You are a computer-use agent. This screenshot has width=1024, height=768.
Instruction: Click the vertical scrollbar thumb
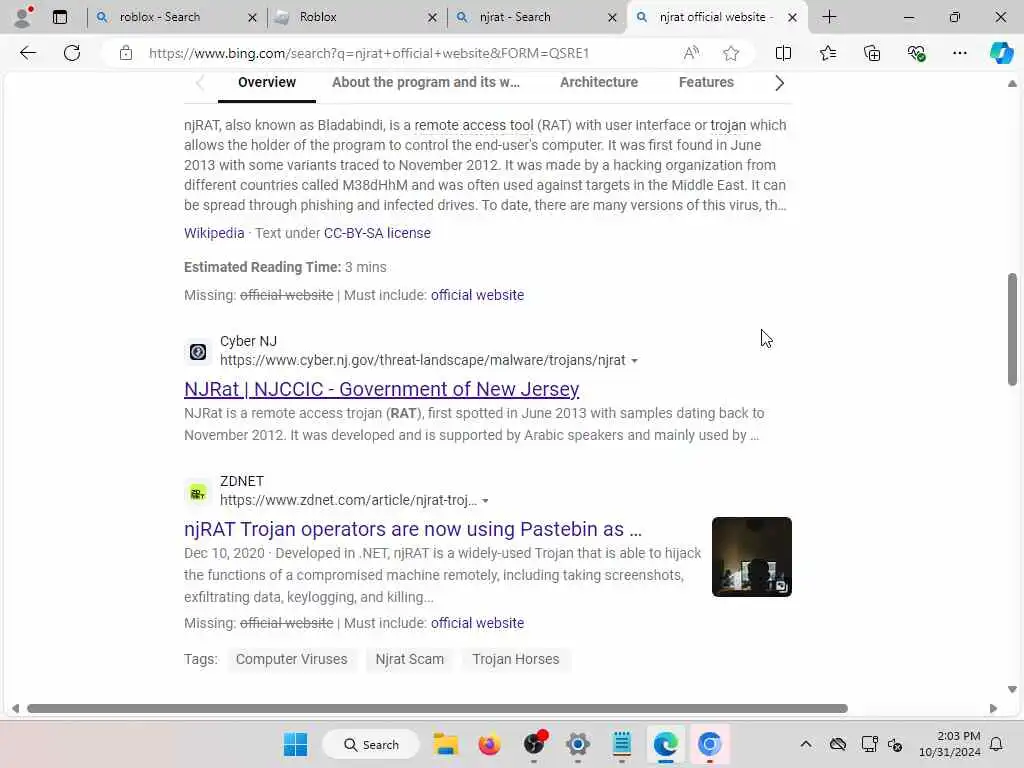pyautogui.click(x=1012, y=329)
